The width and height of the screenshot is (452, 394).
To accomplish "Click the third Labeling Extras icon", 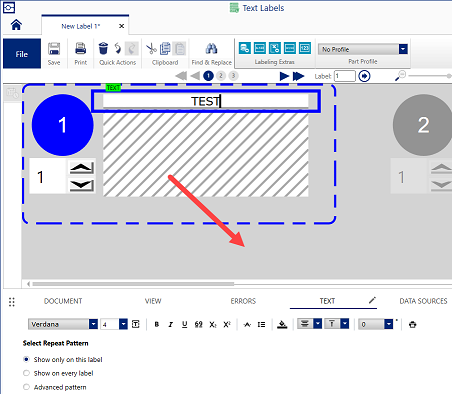I will pos(275,48).
